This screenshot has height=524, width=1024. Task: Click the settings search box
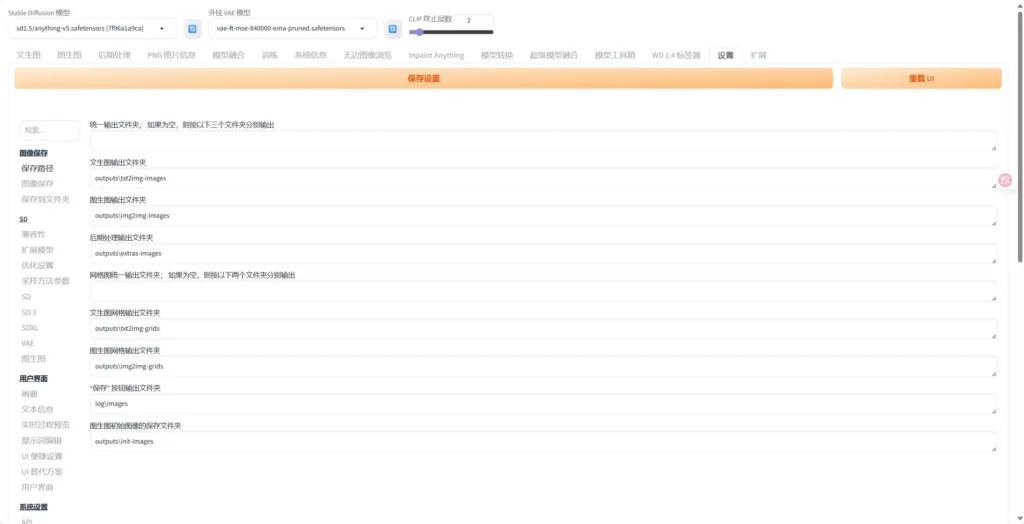coord(50,130)
